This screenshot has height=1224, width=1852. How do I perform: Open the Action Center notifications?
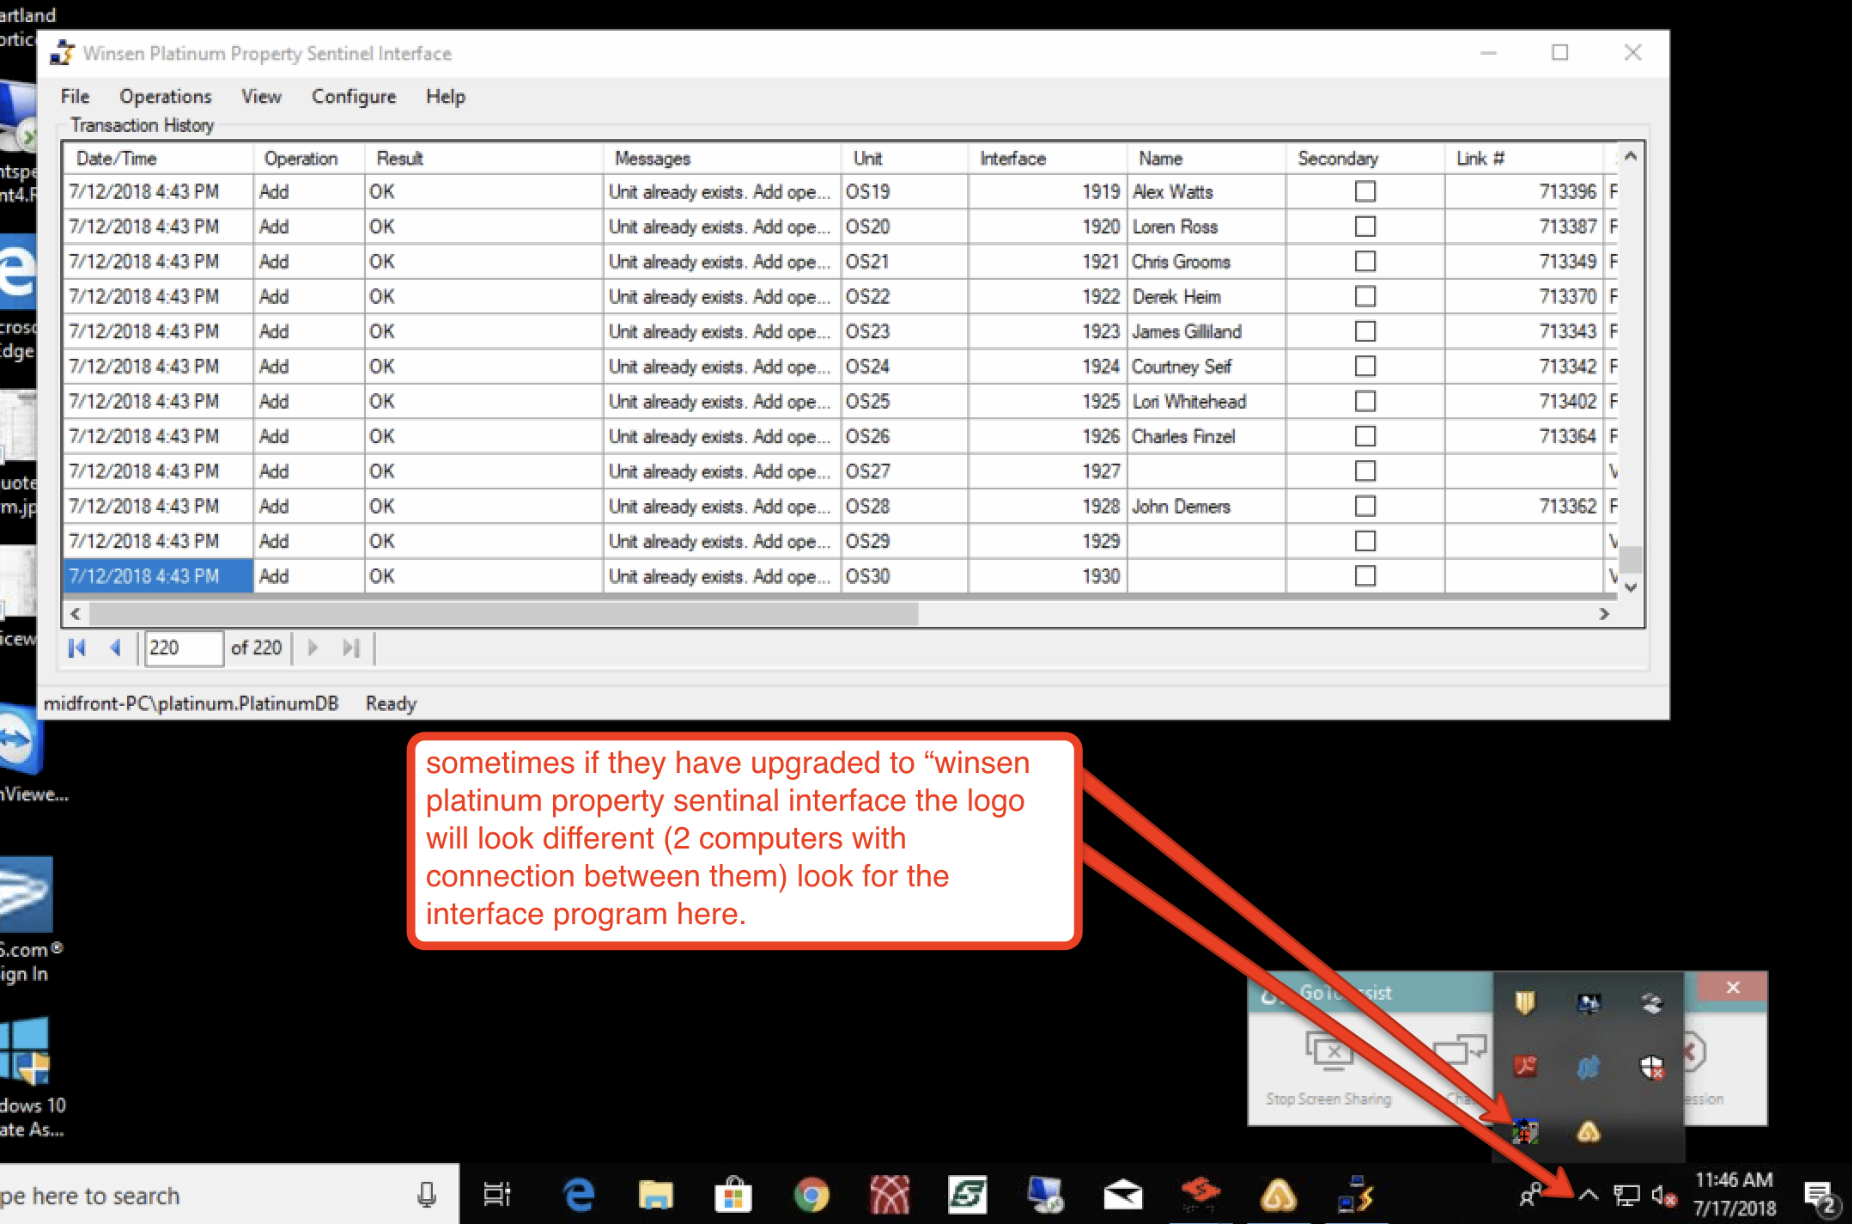[1820, 1196]
